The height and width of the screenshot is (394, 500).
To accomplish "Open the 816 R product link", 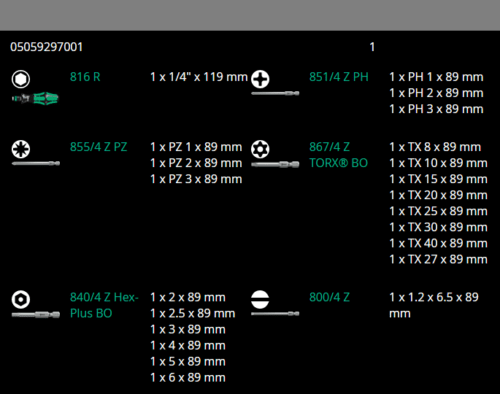I will [x=85, y=77].
